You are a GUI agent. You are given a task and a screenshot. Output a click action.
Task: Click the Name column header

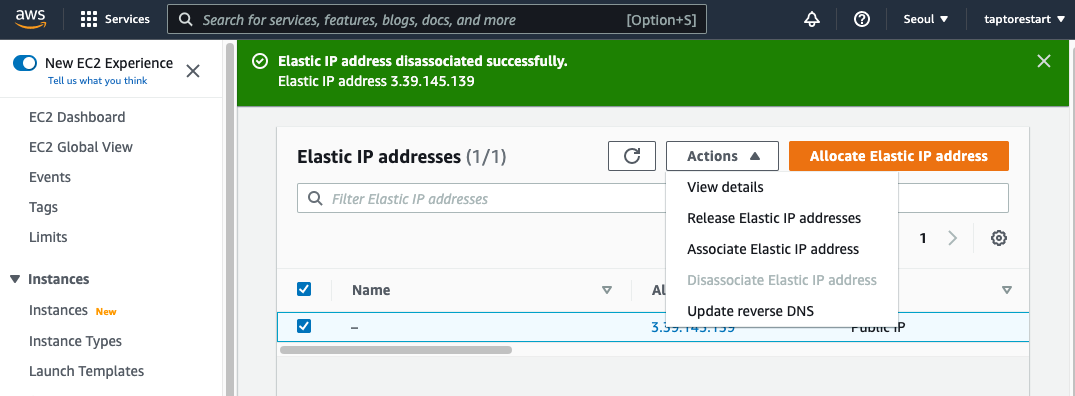(371, 290)
